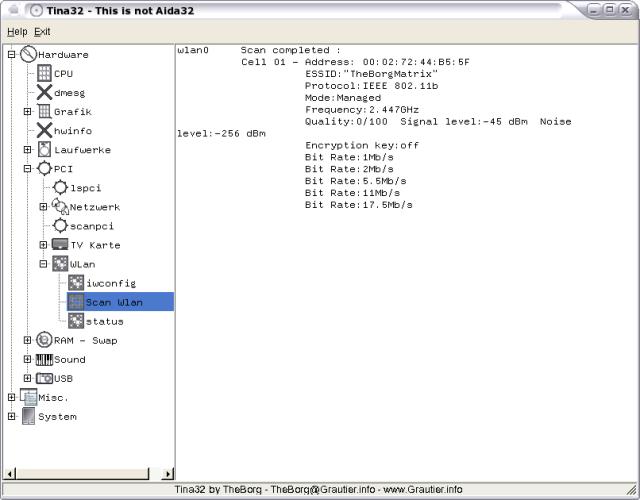Select the Scan Wlan tree label

(x=114, y=302)
